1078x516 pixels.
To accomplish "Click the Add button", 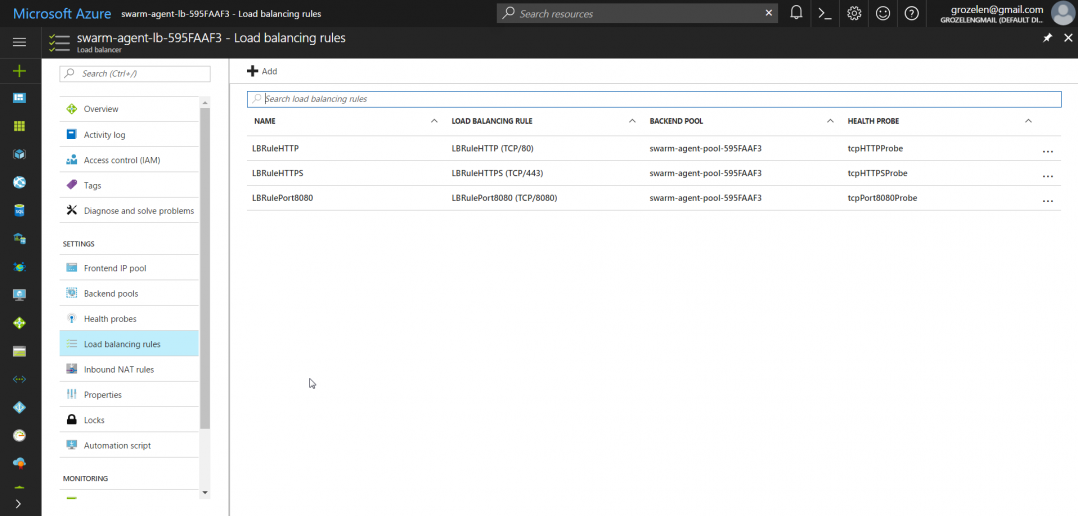I will [262, 71].
